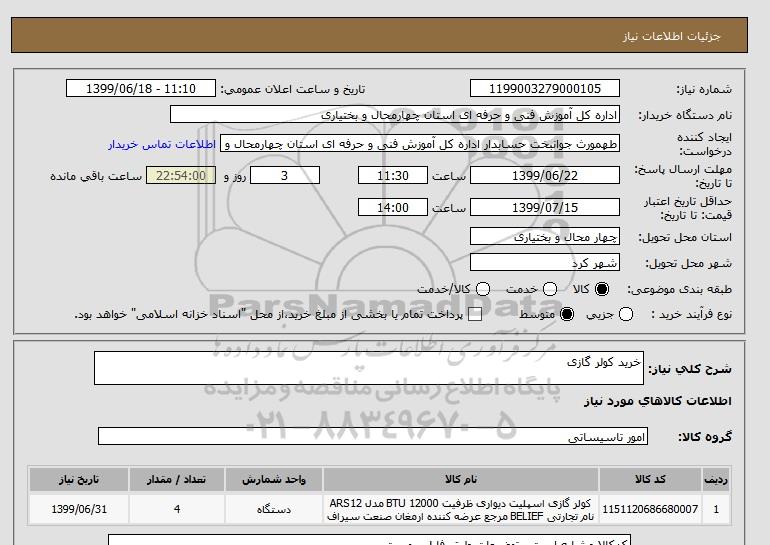
Task: Click the quantity cell showing 4
Action: coord(177,509)
